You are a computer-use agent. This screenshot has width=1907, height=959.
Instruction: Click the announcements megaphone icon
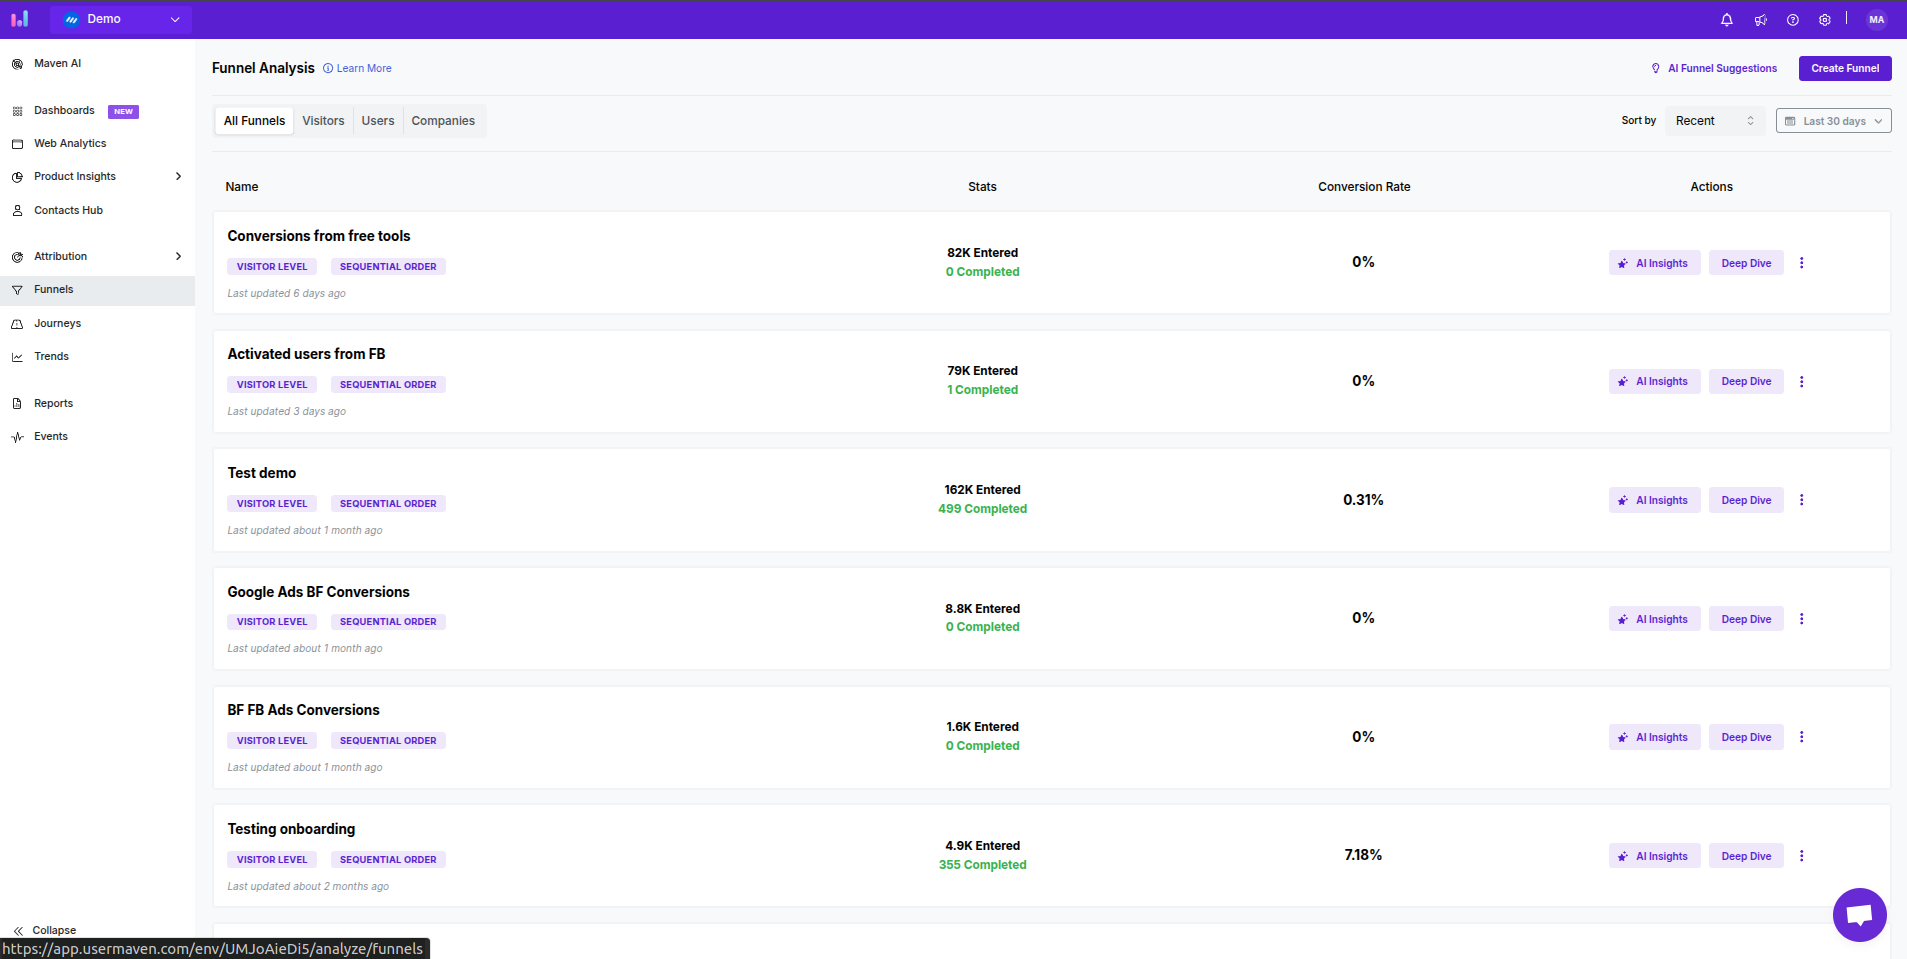1760,20
